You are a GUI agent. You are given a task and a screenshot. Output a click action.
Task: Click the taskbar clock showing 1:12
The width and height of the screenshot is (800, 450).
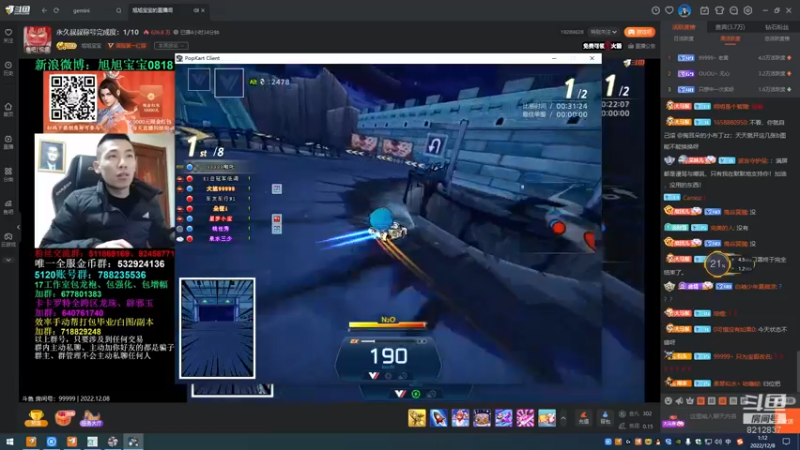pyautogui.click(x=763, y=442)
